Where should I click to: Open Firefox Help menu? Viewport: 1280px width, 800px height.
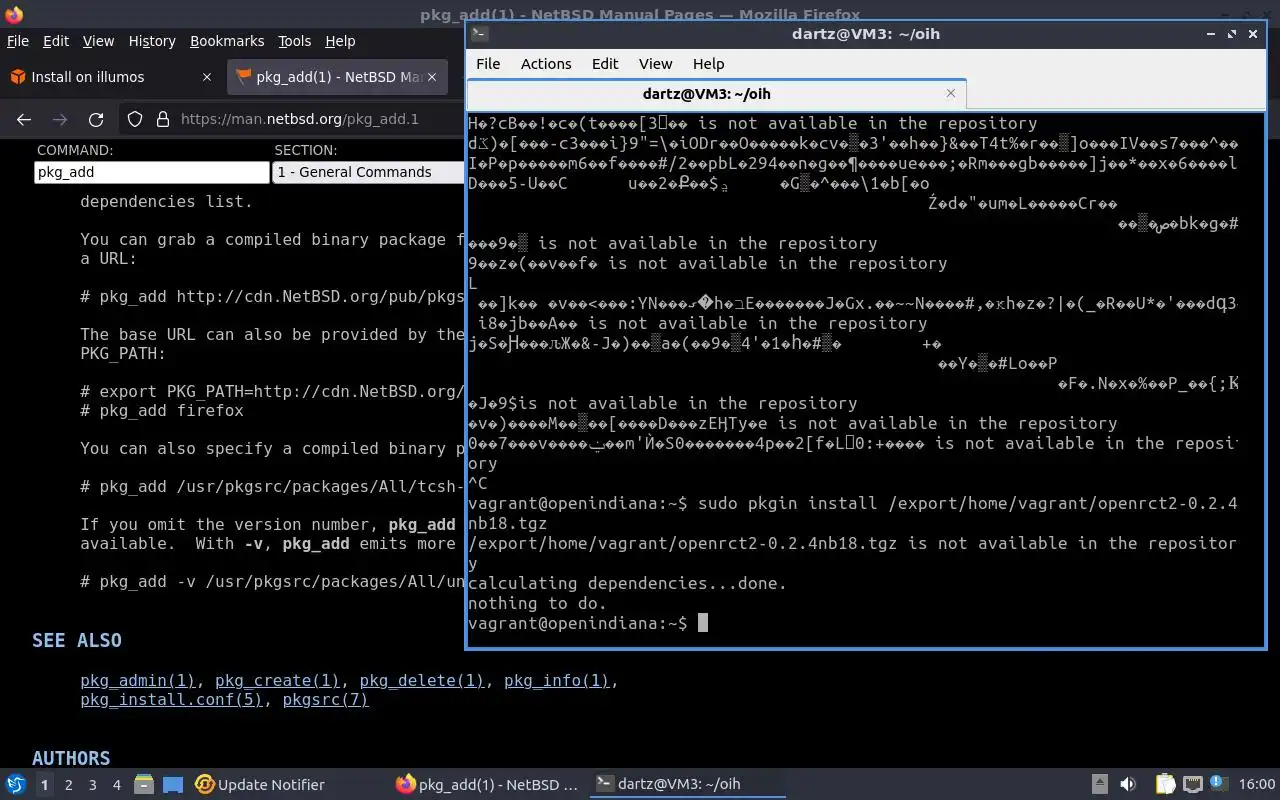tap(340, 41)
